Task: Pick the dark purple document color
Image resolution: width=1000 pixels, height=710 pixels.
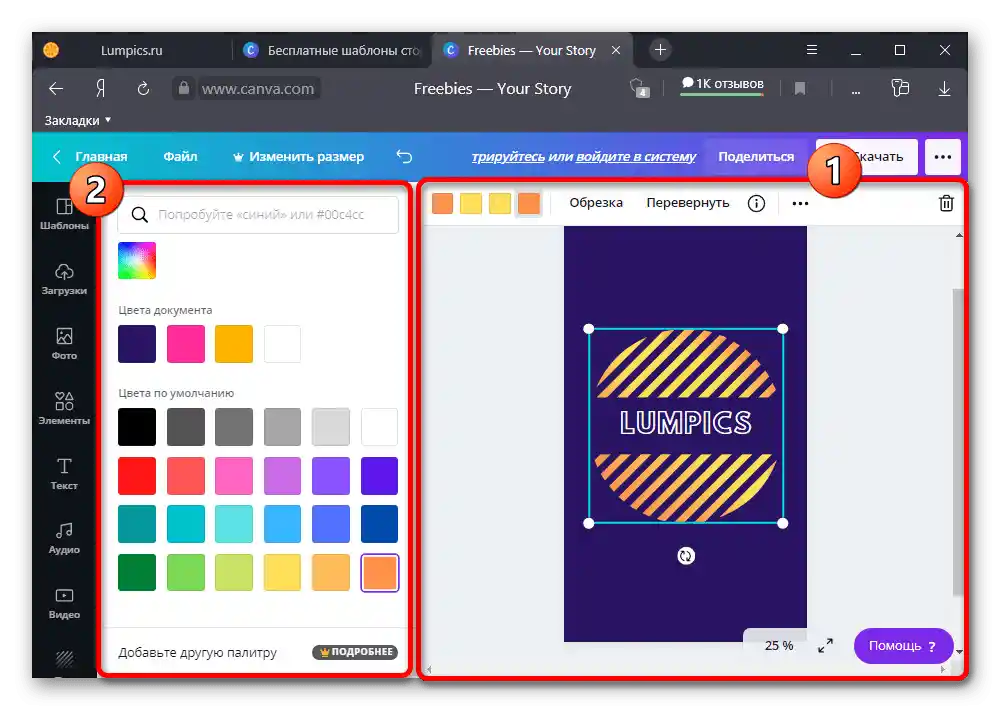Action: coord(137,344)
